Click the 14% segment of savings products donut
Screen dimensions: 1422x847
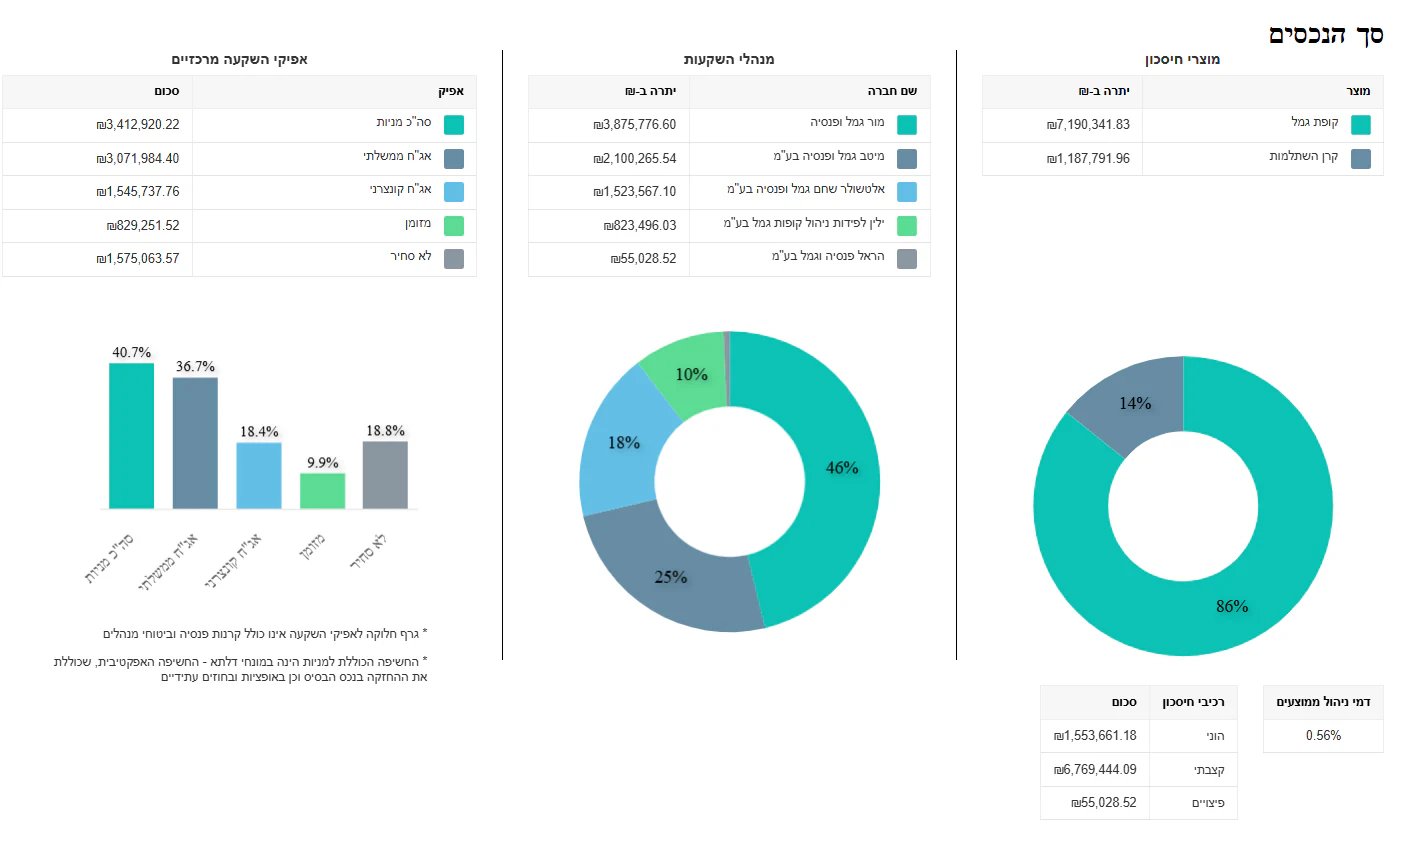pos(1135,404)
